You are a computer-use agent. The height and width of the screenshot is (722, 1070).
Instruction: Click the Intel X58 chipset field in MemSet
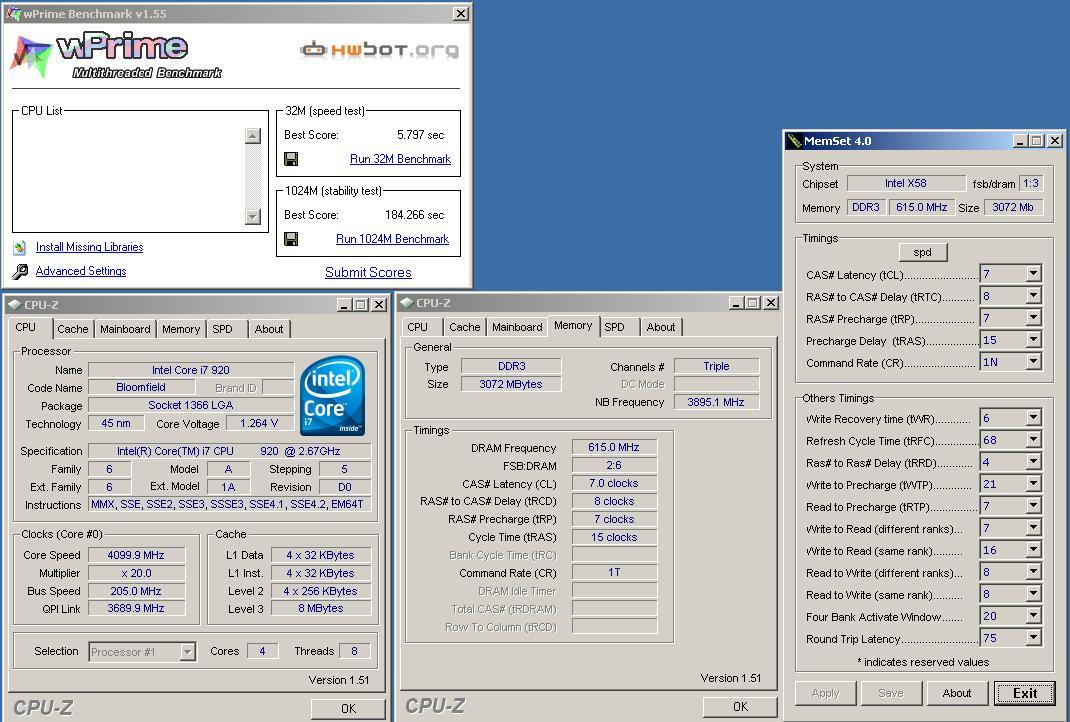click(x=906, y=183)
